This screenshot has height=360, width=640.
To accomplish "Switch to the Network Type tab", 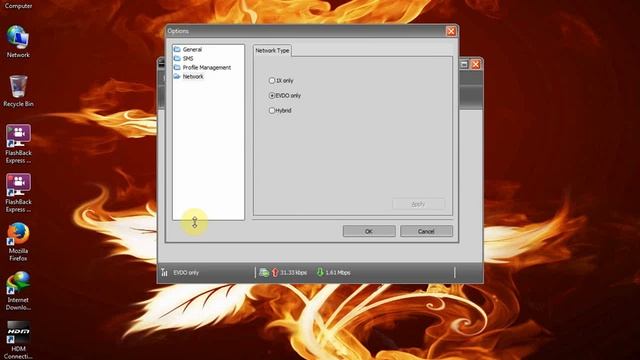I will point(272,50).
